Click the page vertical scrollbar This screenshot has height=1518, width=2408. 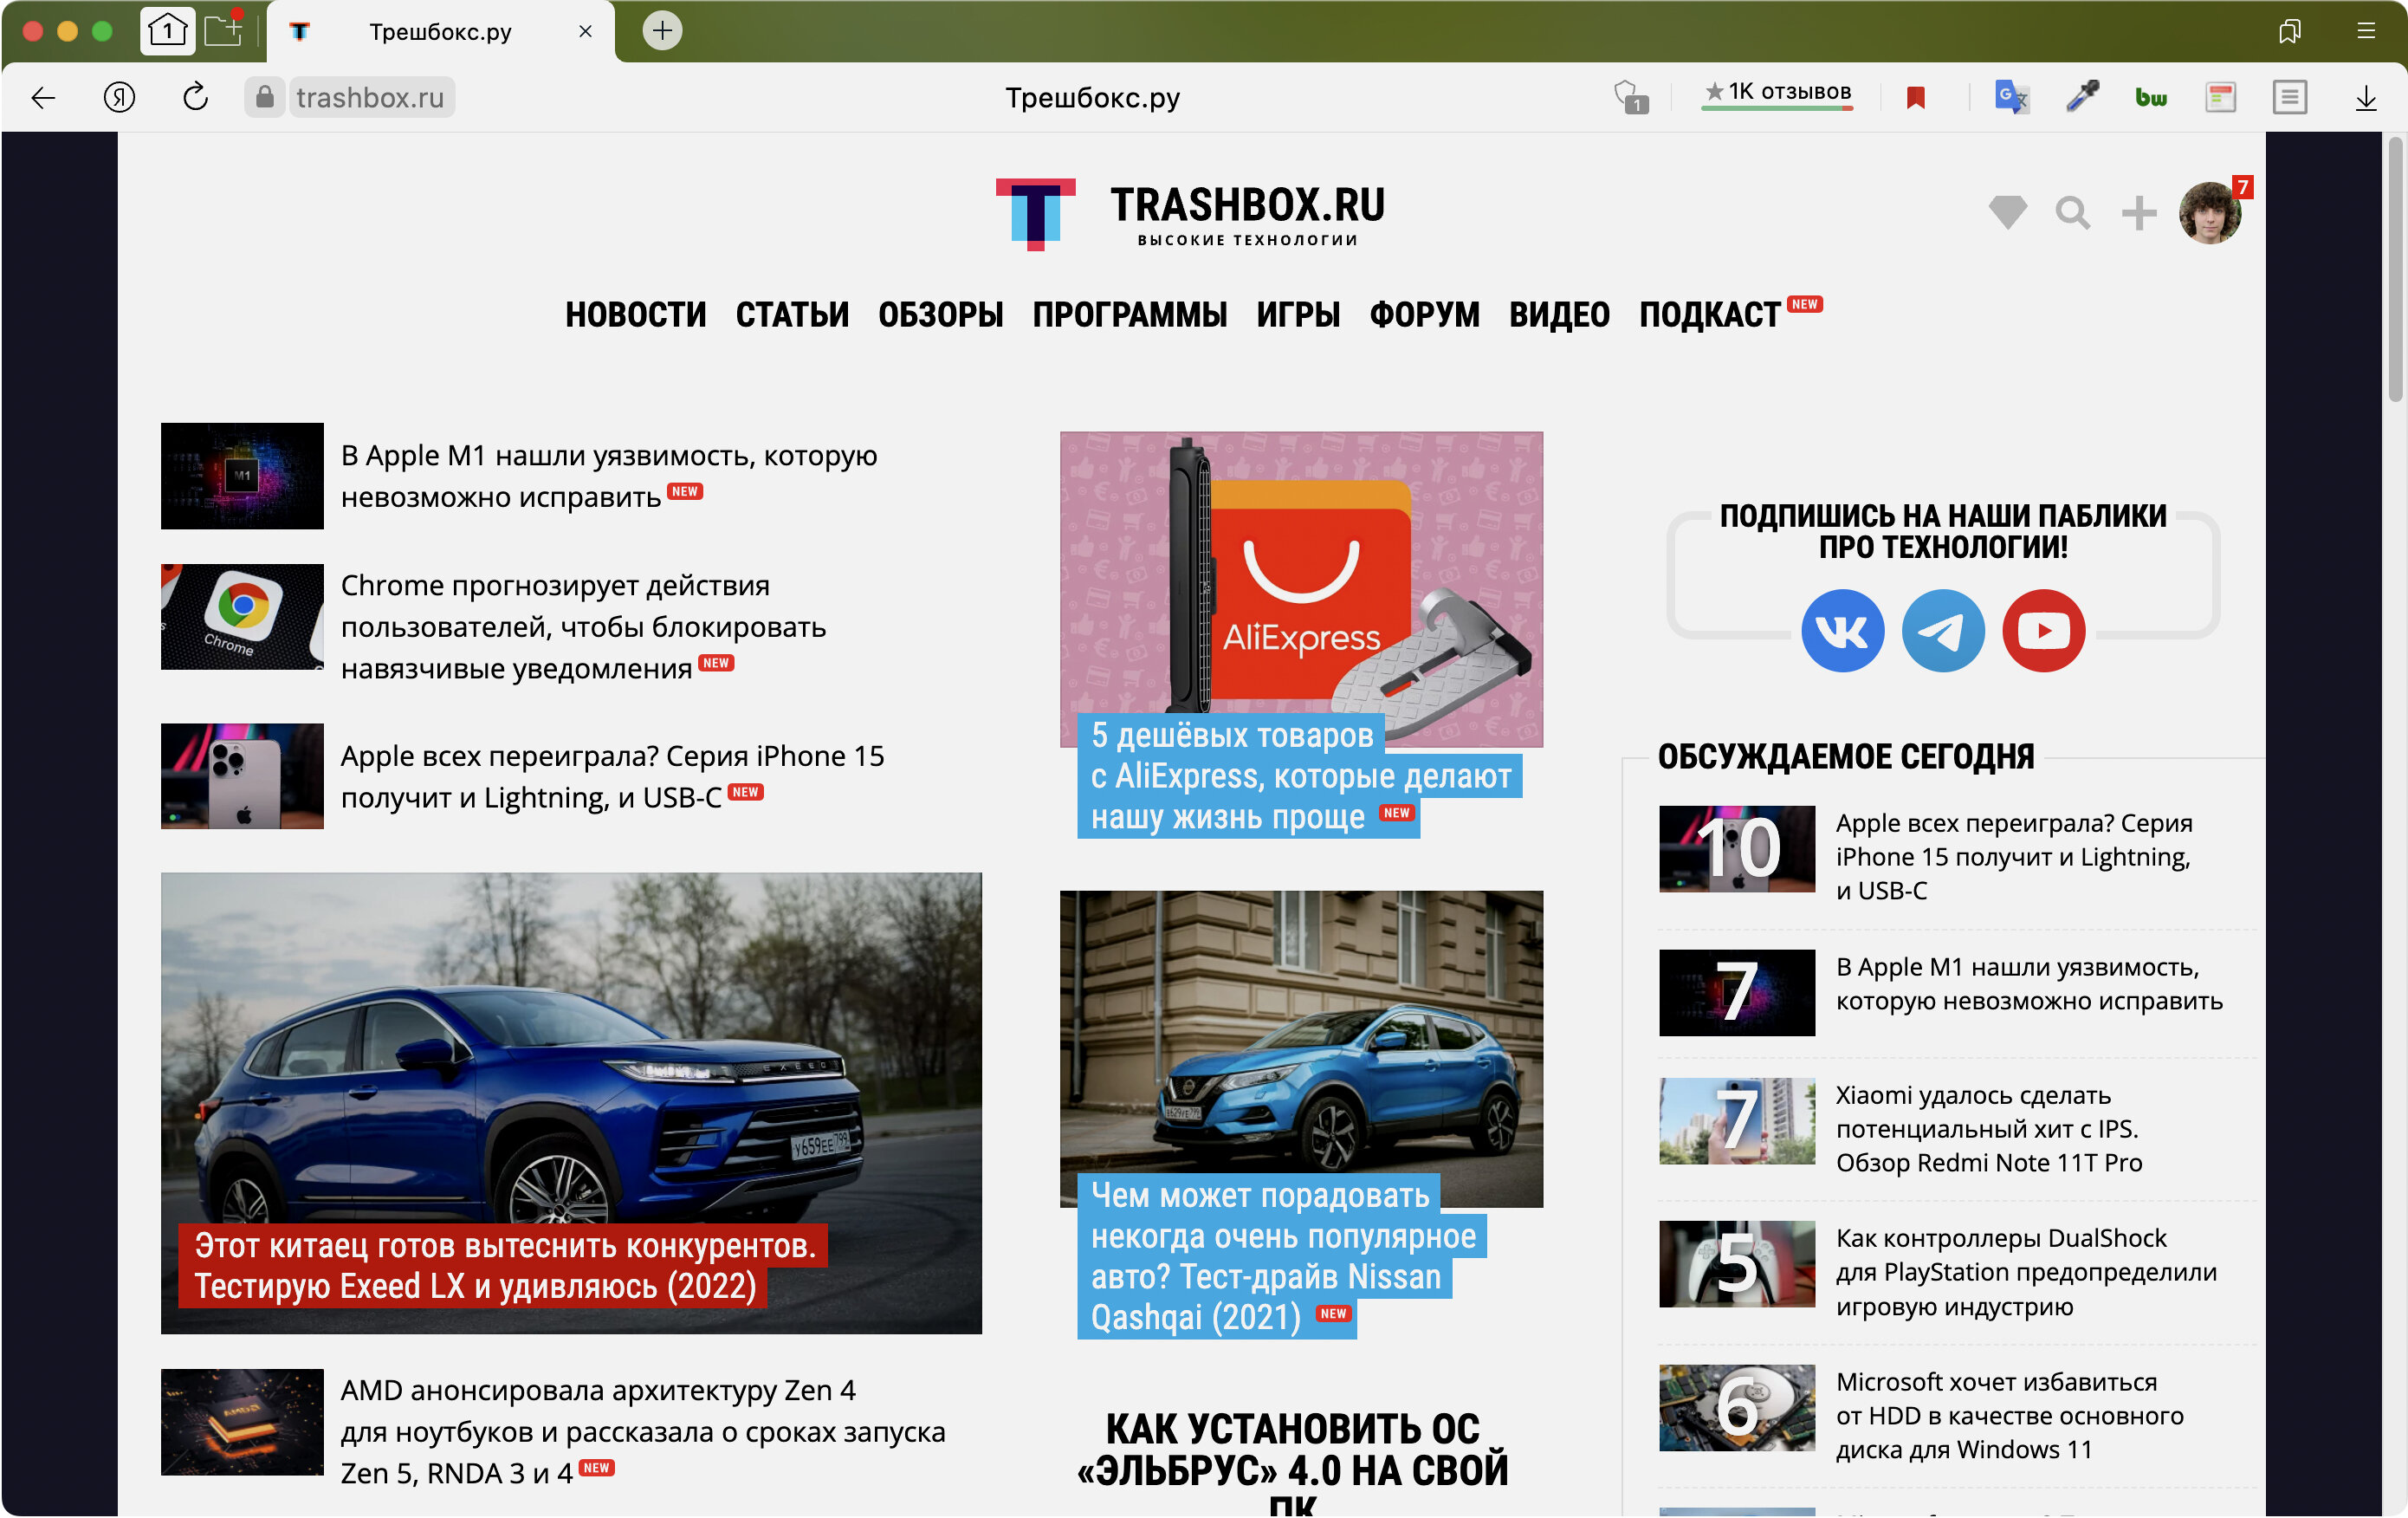pos(2395,270)
